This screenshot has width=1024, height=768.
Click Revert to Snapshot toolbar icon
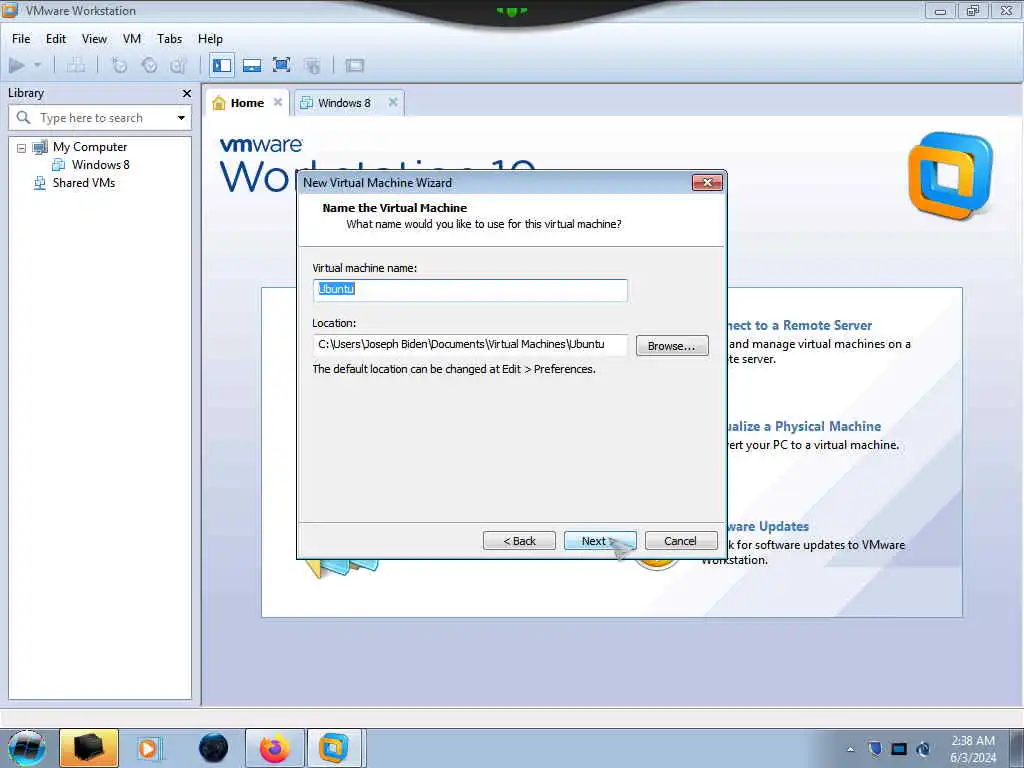pyautogui.click(x=149, y=65)
